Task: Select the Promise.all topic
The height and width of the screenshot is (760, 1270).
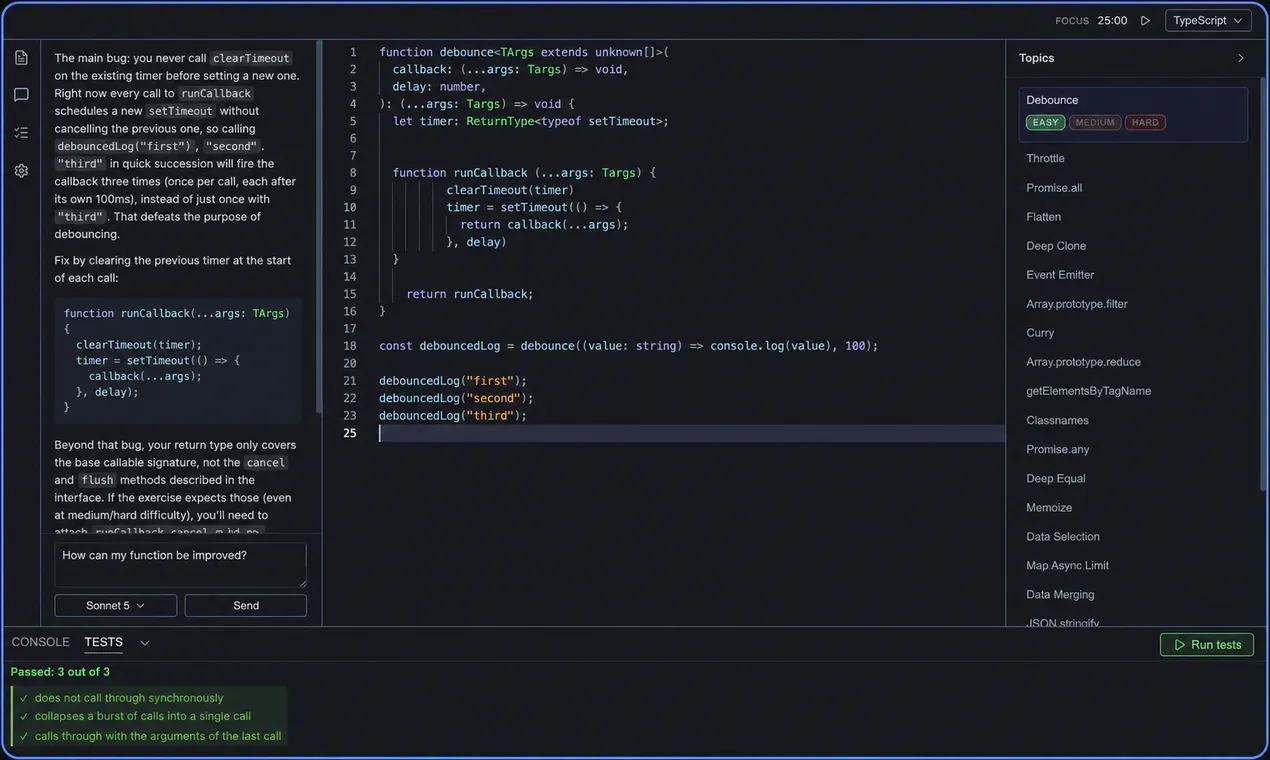Action: point(1054,187)
